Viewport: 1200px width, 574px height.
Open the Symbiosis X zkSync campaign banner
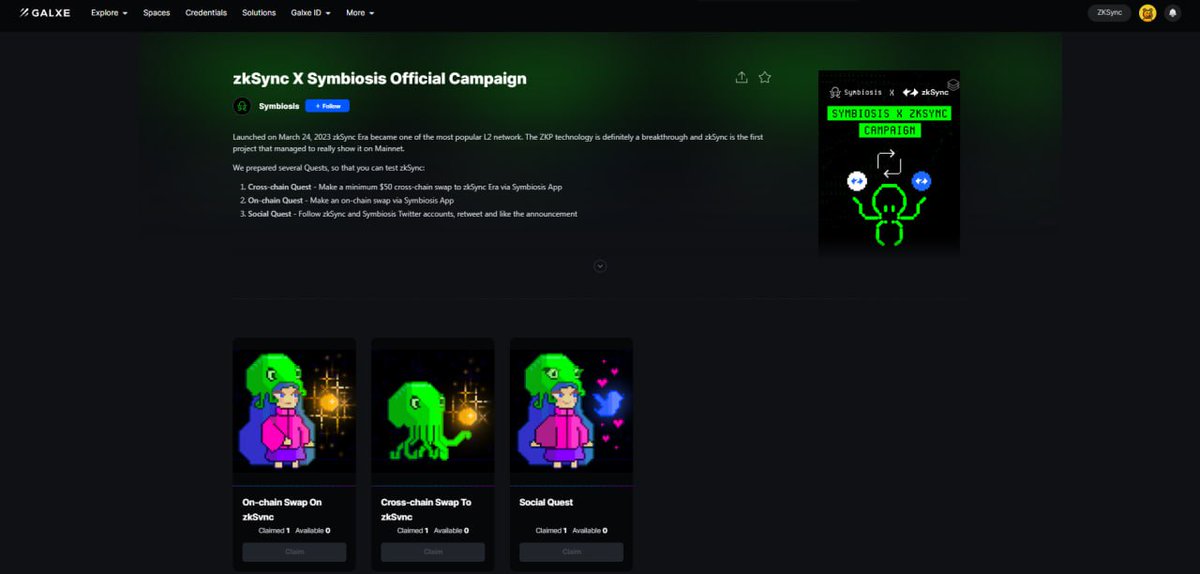(889, 162)
